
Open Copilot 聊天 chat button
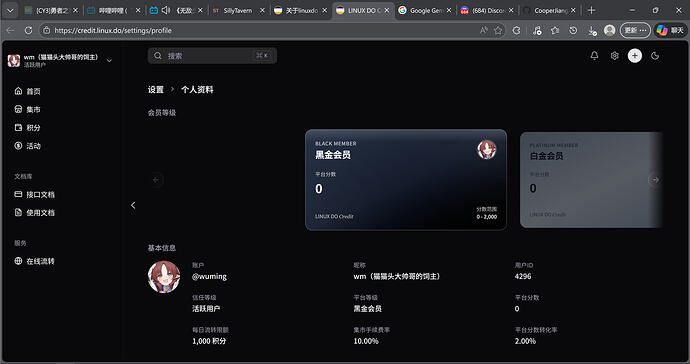coord(670,30)
